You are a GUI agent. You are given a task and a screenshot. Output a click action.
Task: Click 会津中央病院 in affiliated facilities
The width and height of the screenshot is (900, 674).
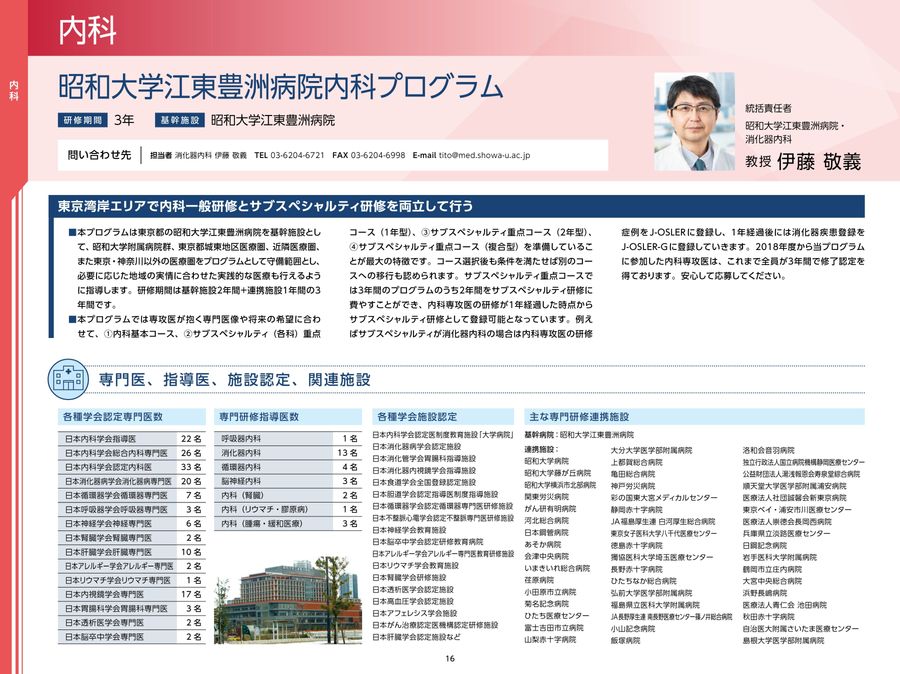[x=546, y=556]
